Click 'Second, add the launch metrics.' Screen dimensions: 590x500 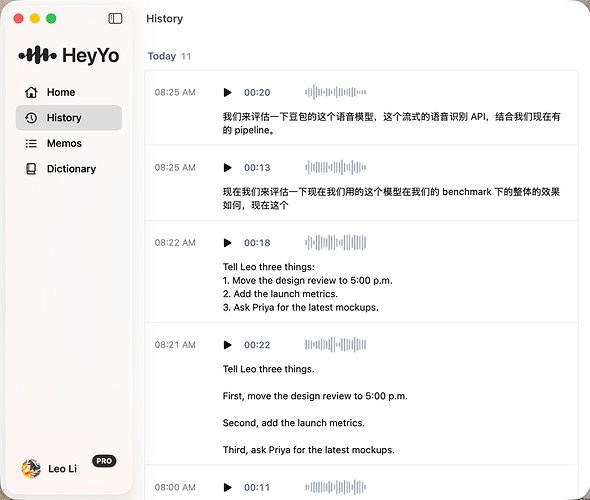(x=293, y=423)
